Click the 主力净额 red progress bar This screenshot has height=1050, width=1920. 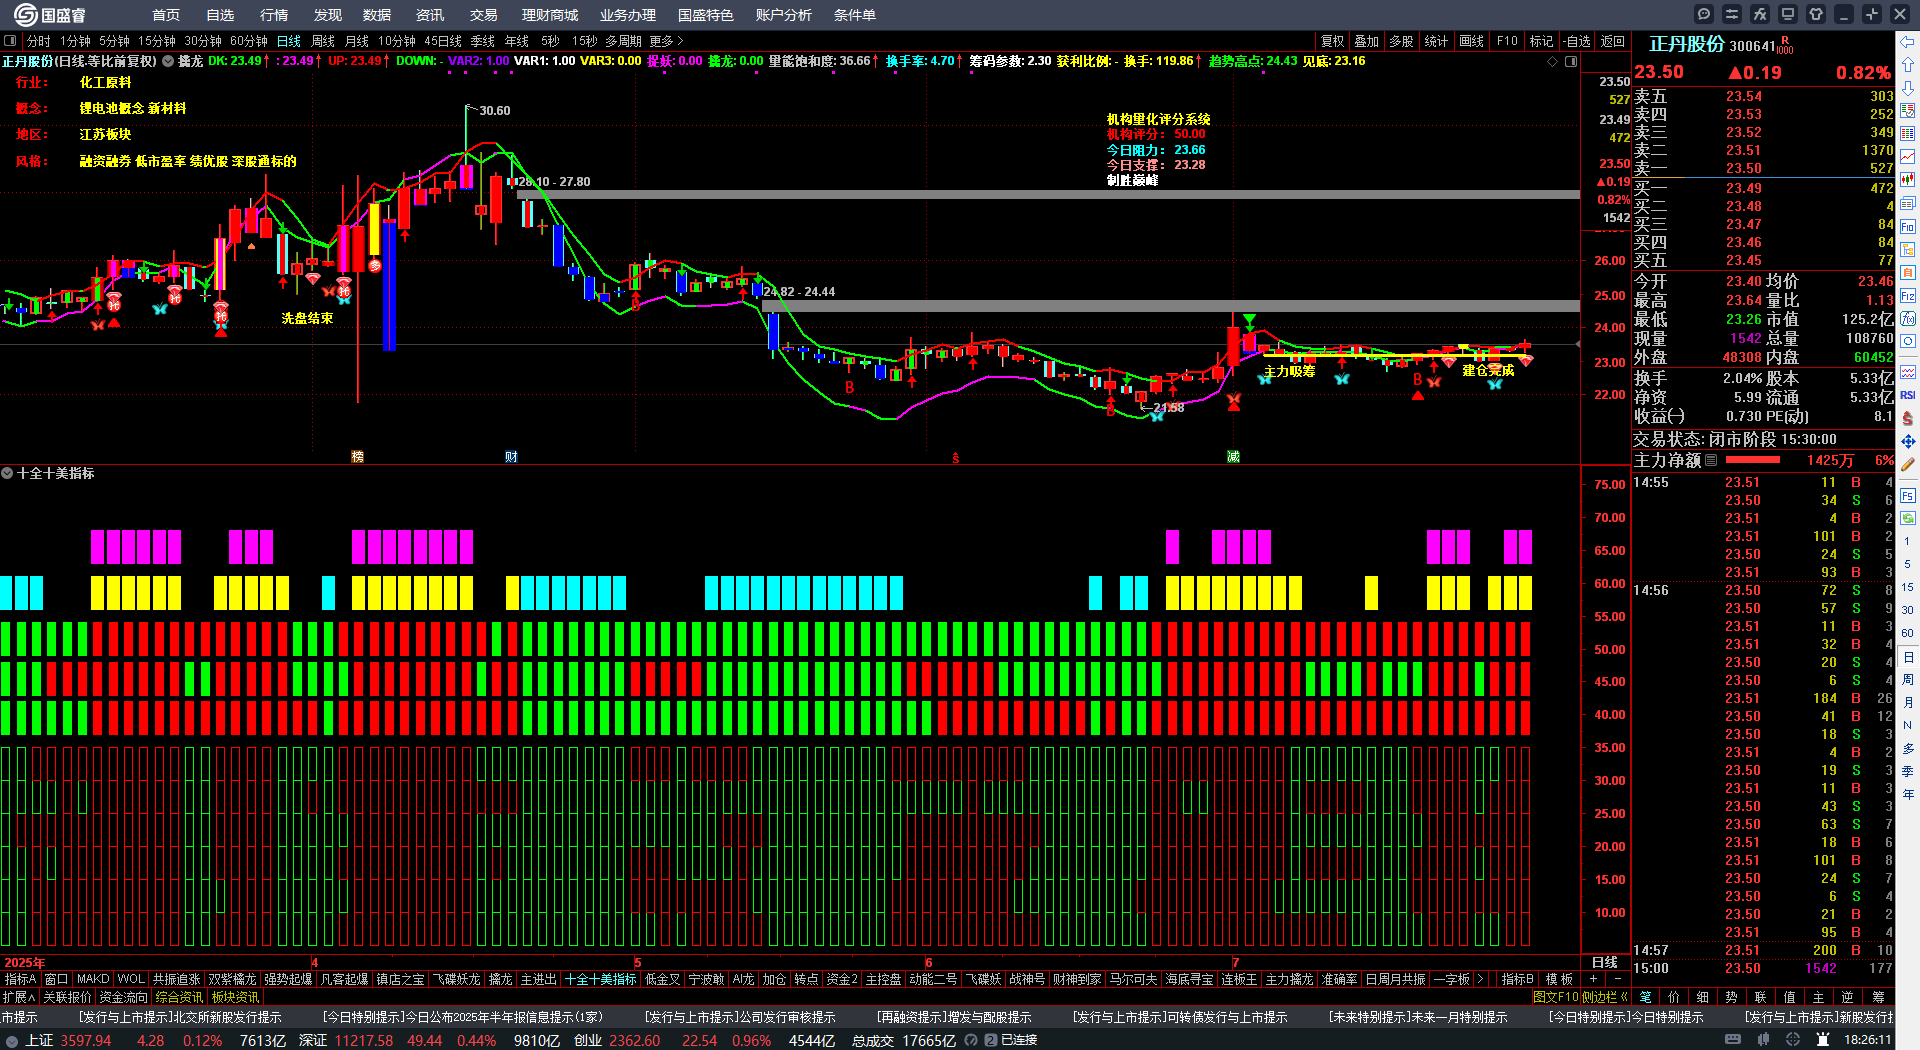click(x=1753, y=460)
